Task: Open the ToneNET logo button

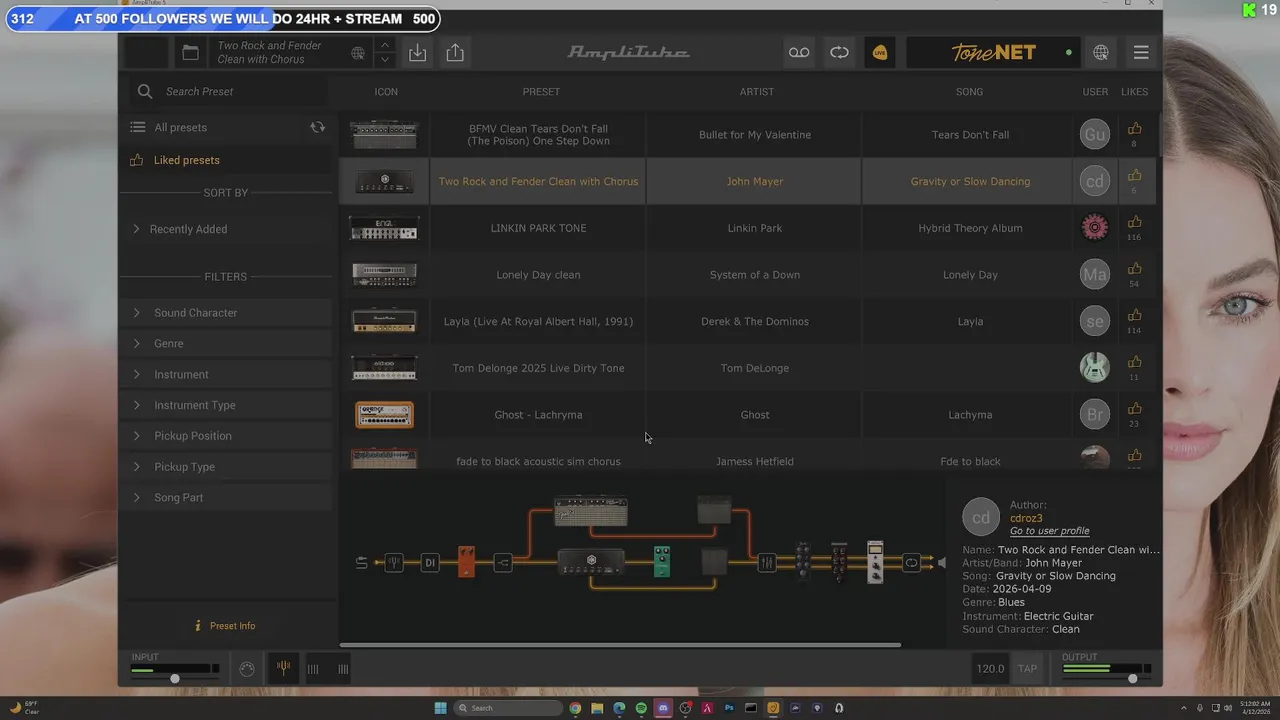Action: point(993,53)
